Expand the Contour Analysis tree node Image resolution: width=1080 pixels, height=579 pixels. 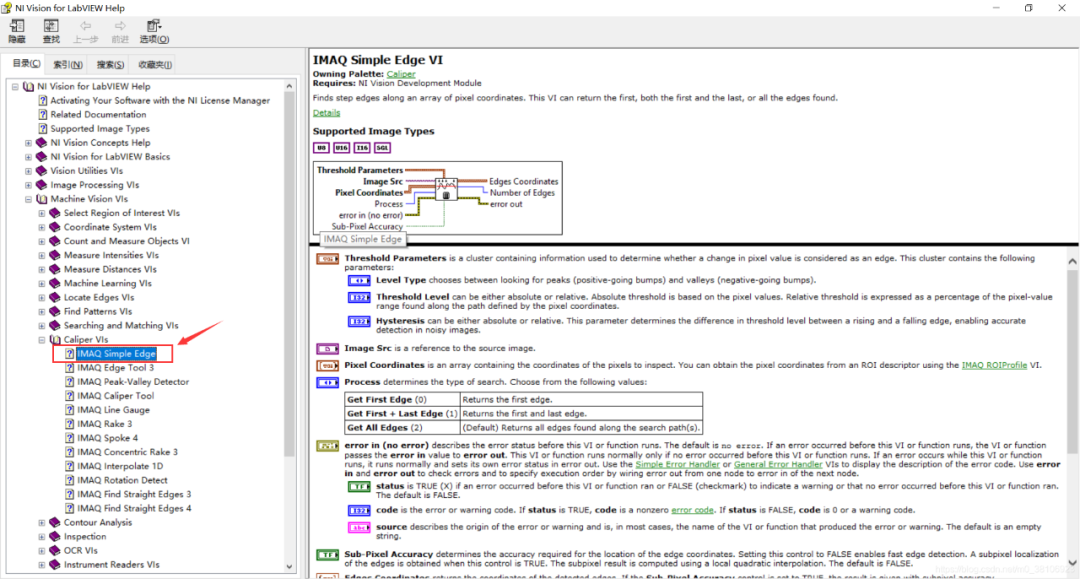(x=40, y=522)
